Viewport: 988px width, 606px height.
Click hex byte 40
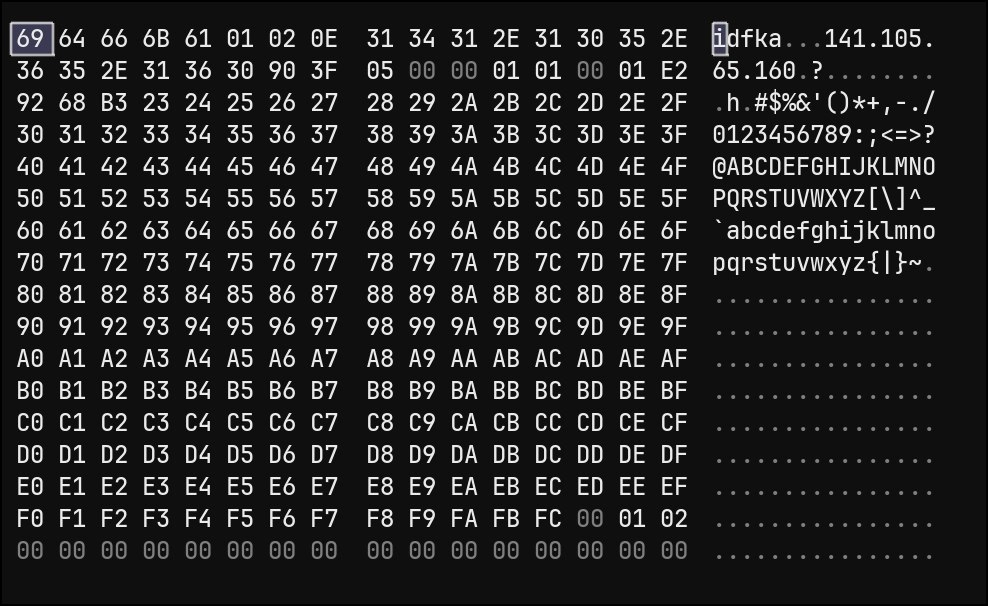pos(31,168)
